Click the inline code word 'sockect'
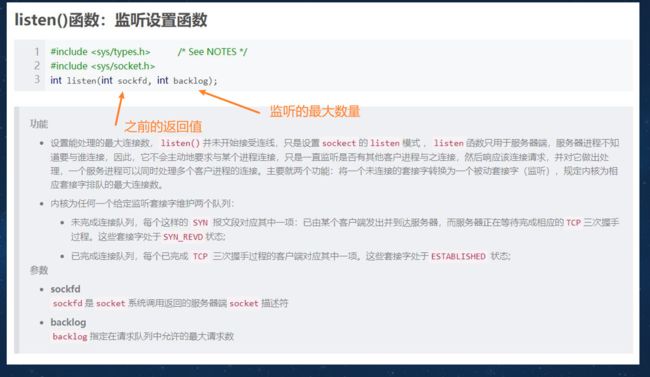 339,143
